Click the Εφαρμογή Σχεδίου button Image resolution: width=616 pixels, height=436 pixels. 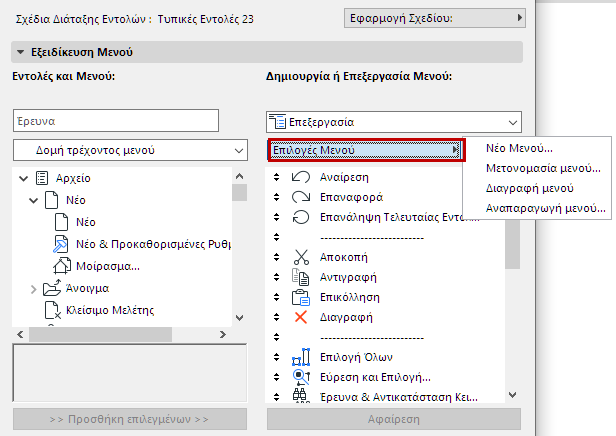[433, 18]
